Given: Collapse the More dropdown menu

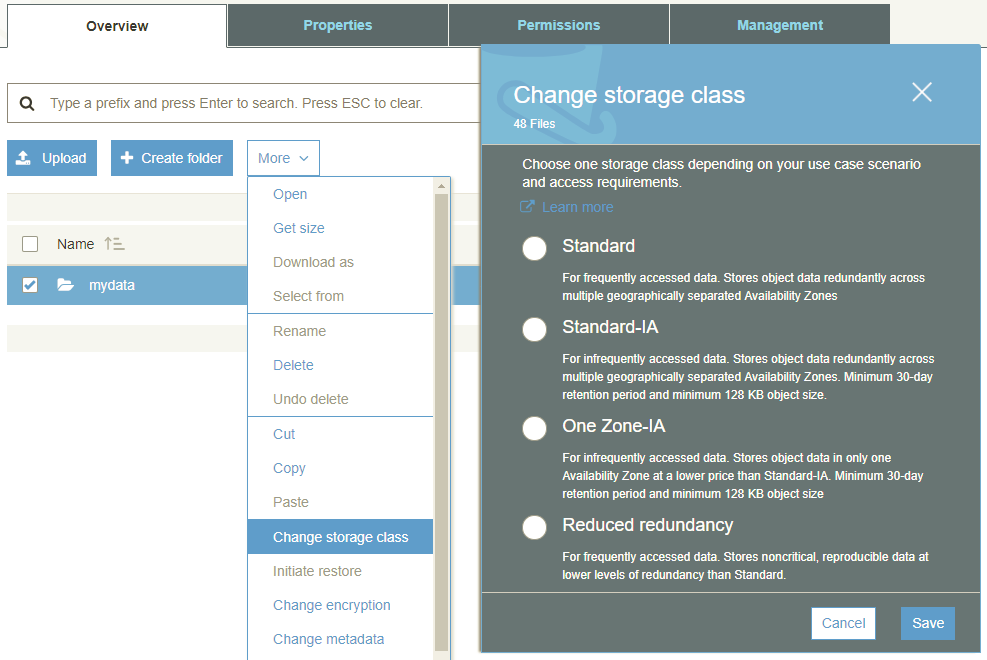Looking at the screenshot, I should pyautogui.click(x=283, y=158).
